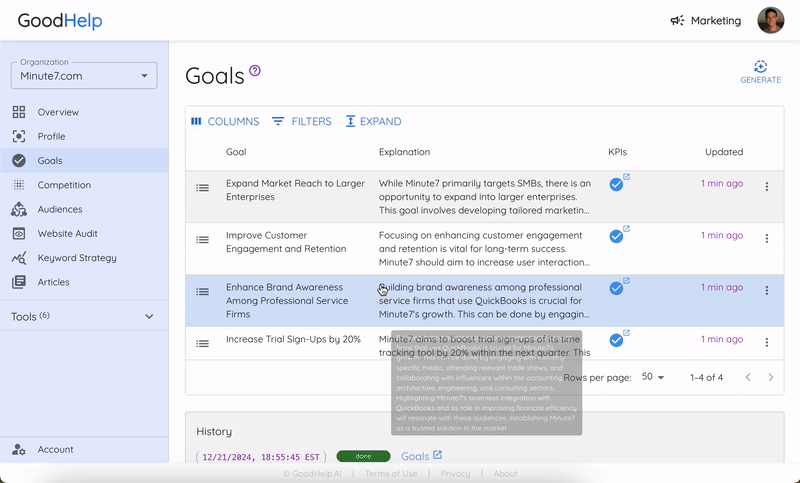The image size is (800, 483).
Task: Click explanation starting 'While Minute7 primarily targets SMBs'
Action: pyautogui.click(x=485, y=197)
